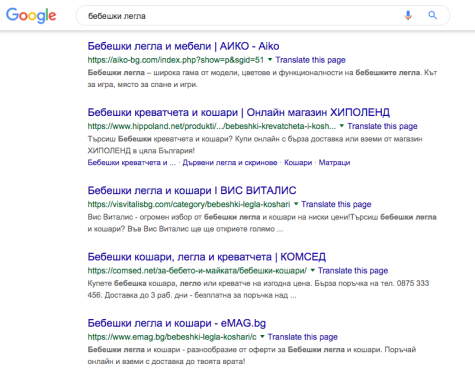Click the blue magnifying glass search icon

point(433,15)
